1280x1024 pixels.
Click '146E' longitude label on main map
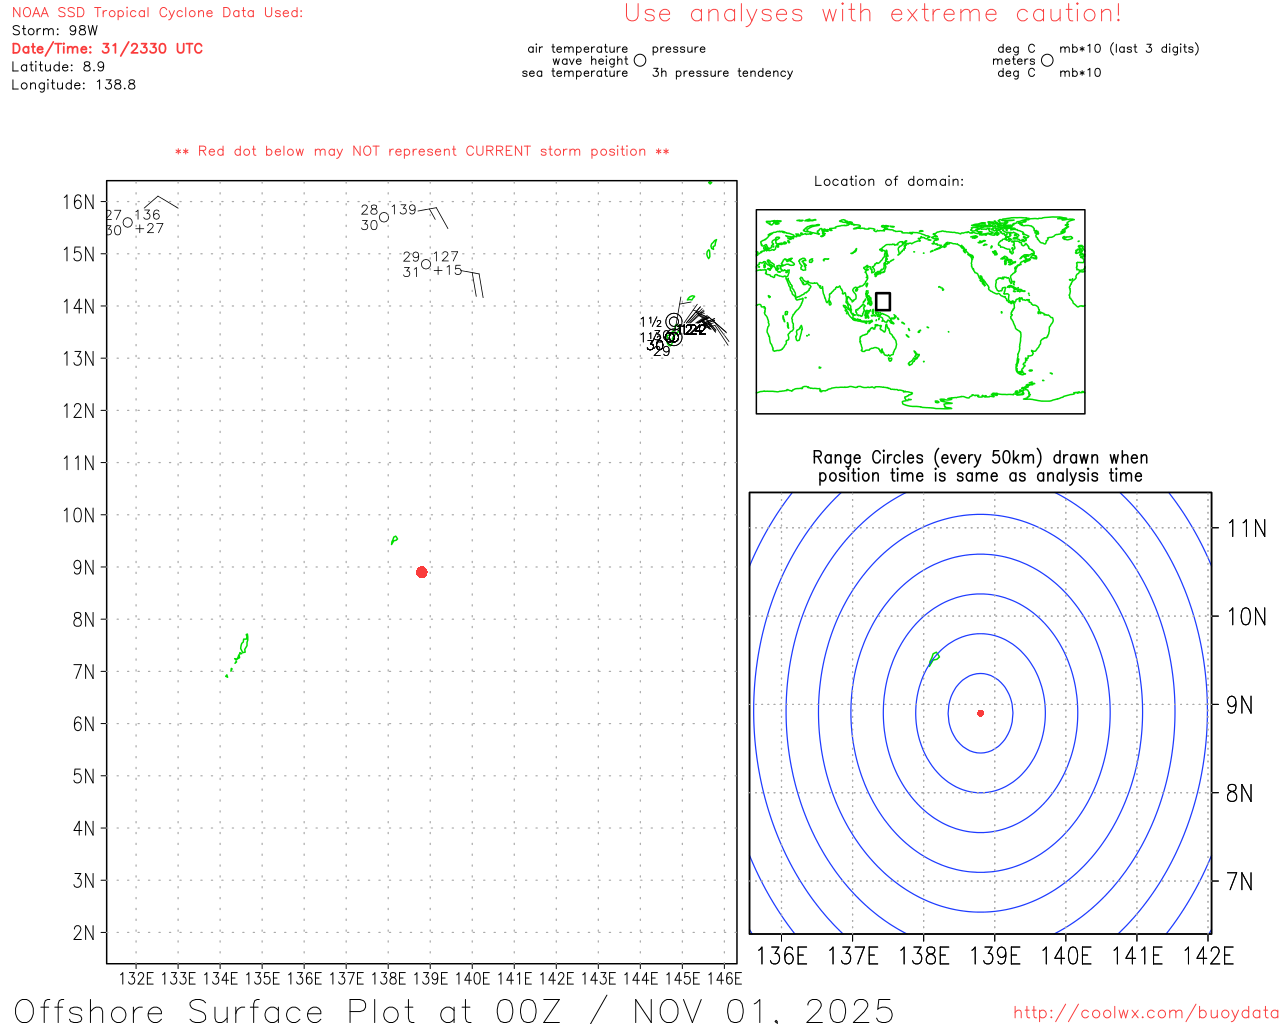(725, 978)
